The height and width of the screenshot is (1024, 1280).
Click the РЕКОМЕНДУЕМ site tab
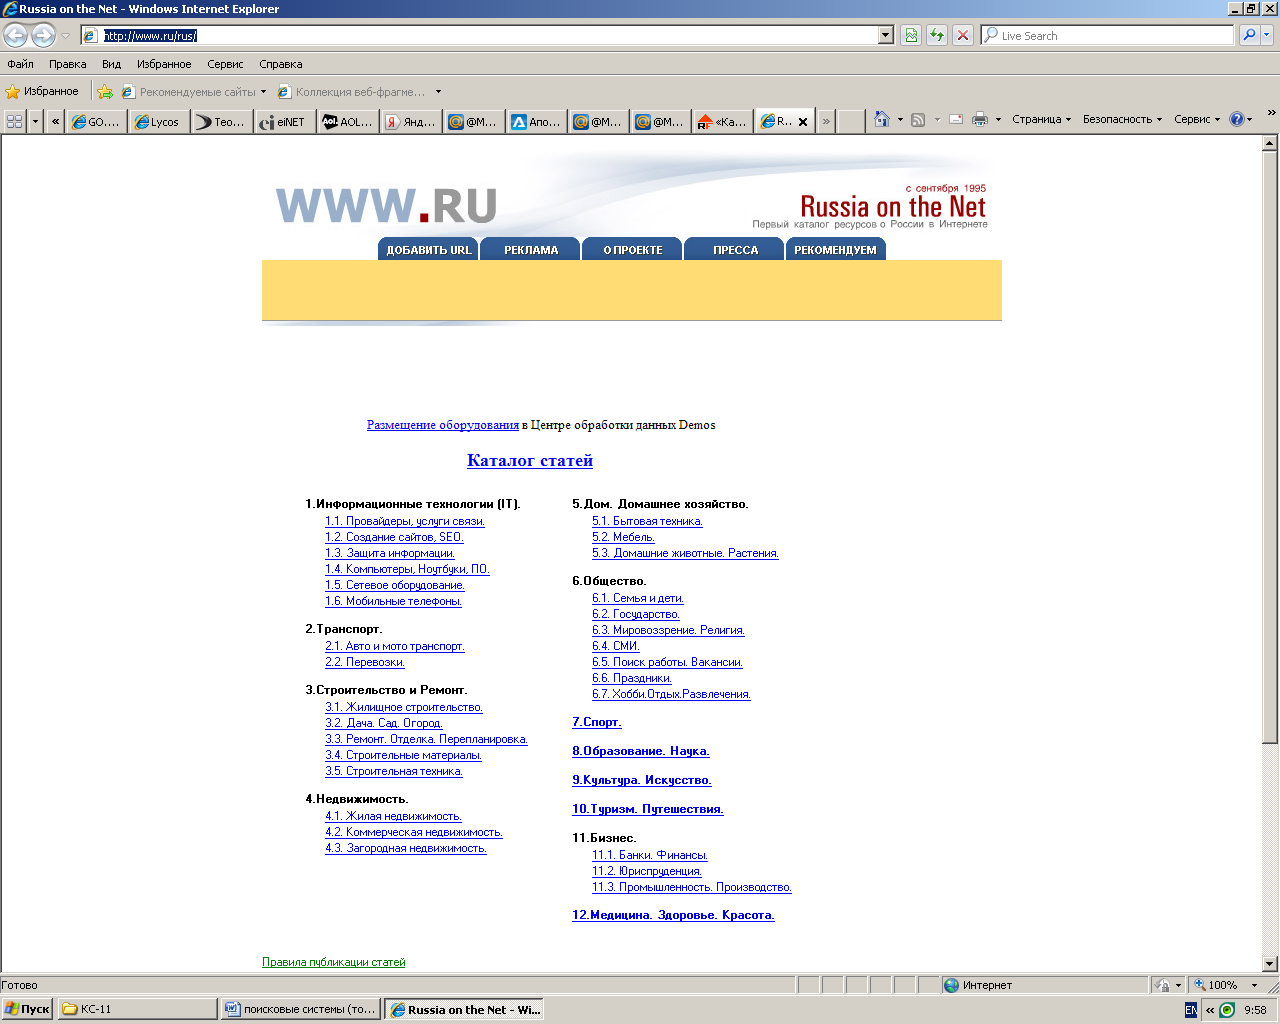coord(835,249)
